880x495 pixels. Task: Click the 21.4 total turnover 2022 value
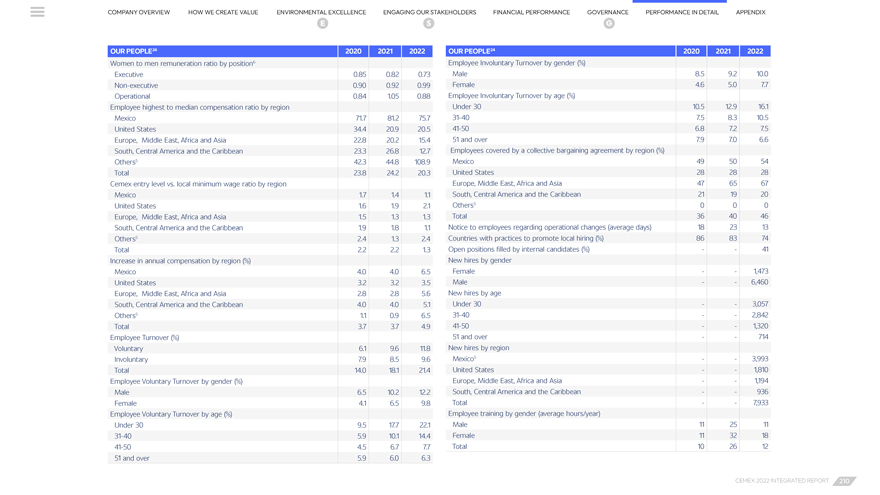click(x=424, y=370)
